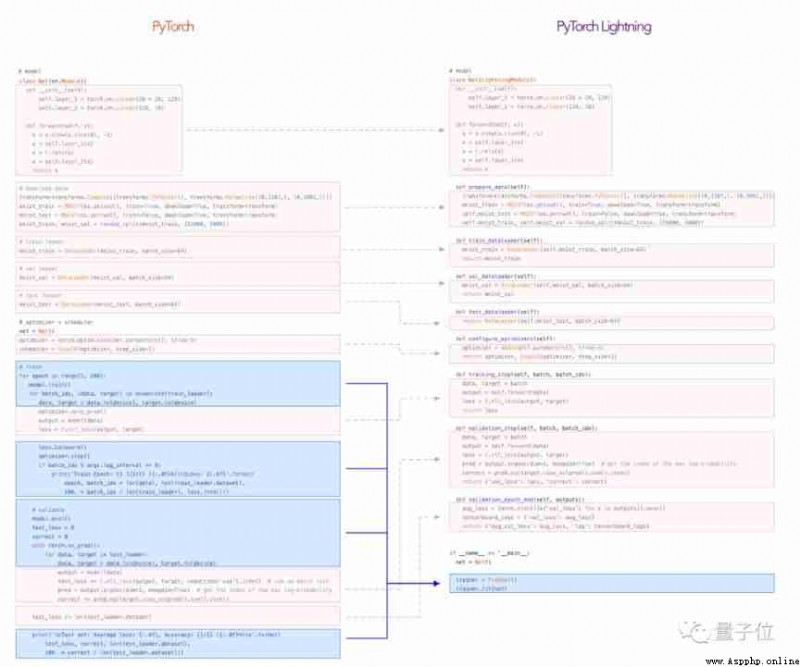Click the "# optimizer + scheduler" comment

pos(56,322)
